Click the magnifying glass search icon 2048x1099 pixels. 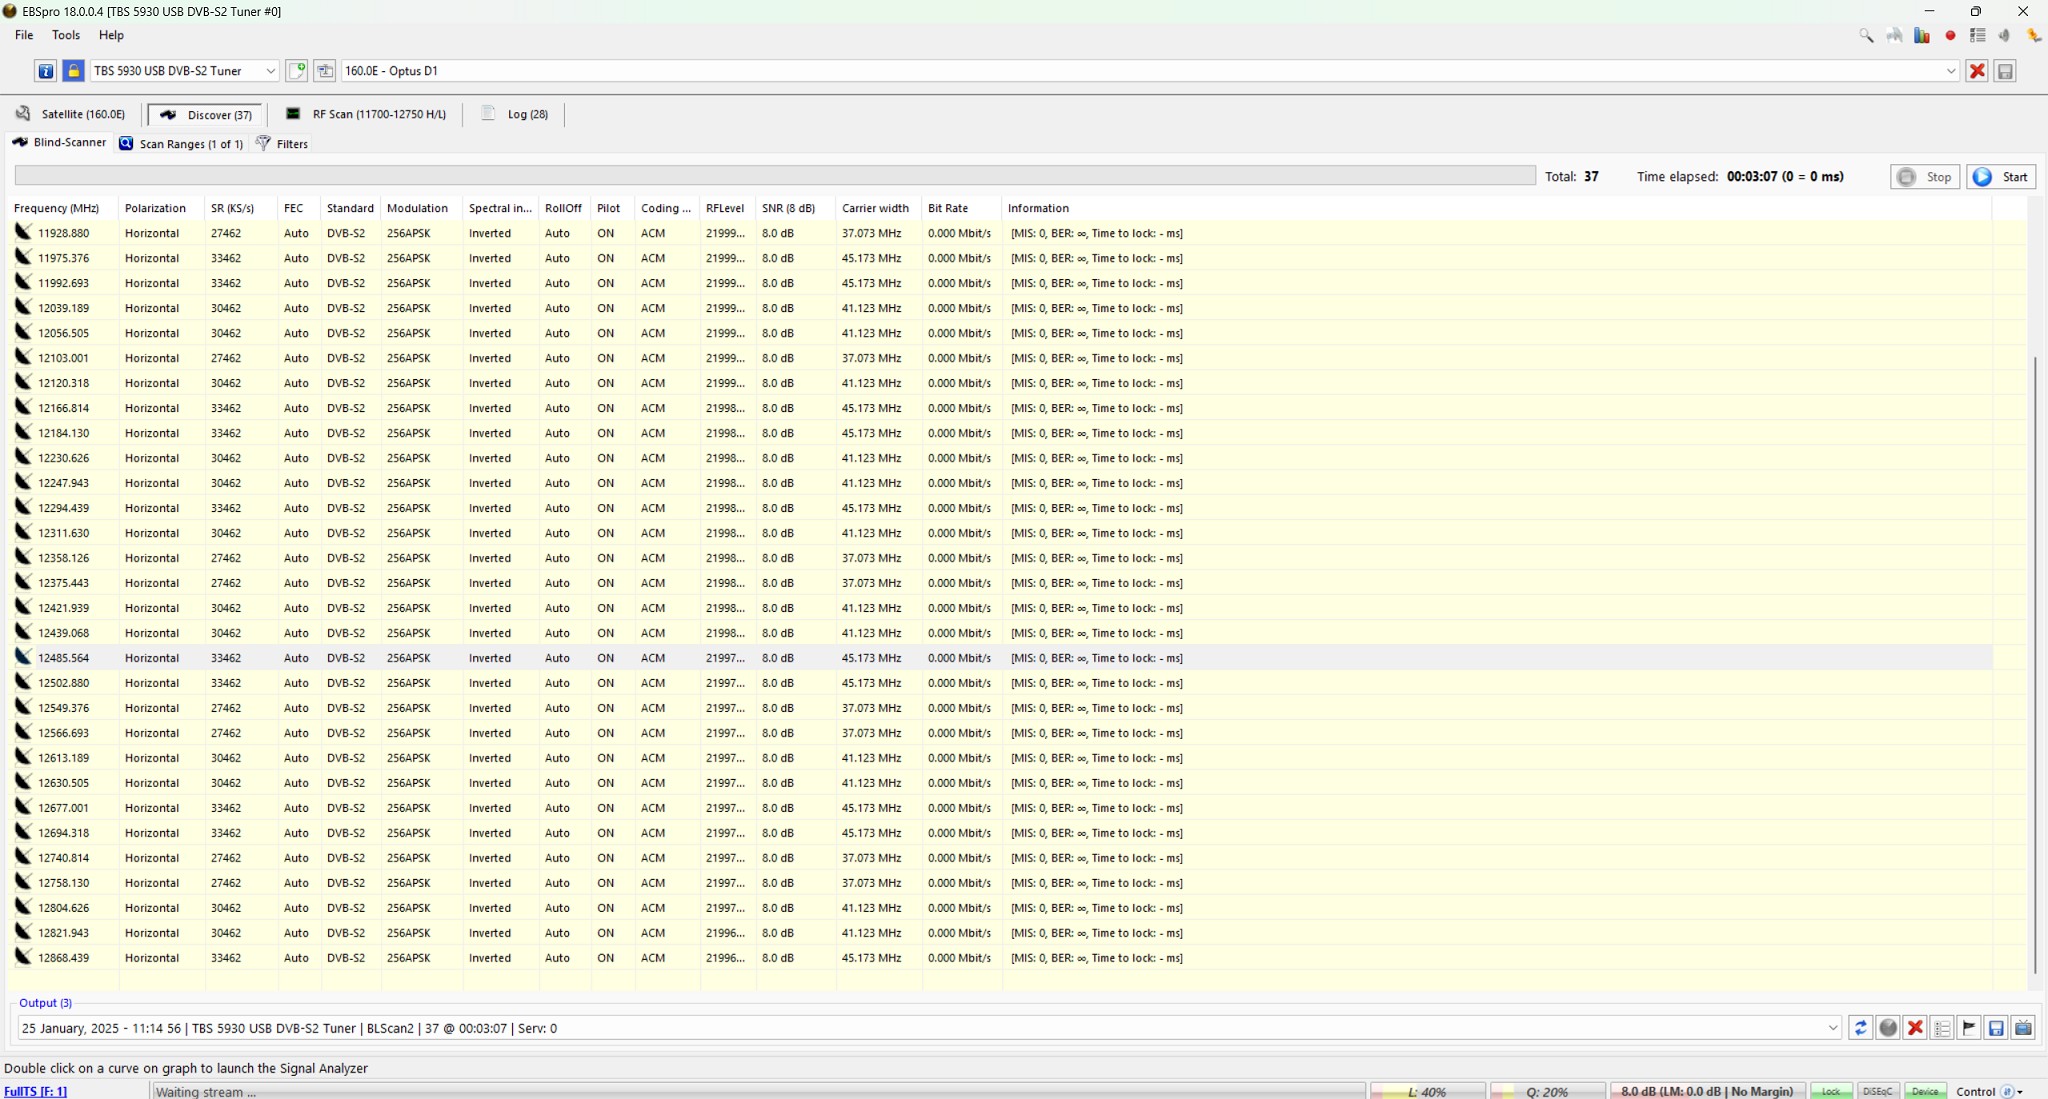pos(1866,35)
